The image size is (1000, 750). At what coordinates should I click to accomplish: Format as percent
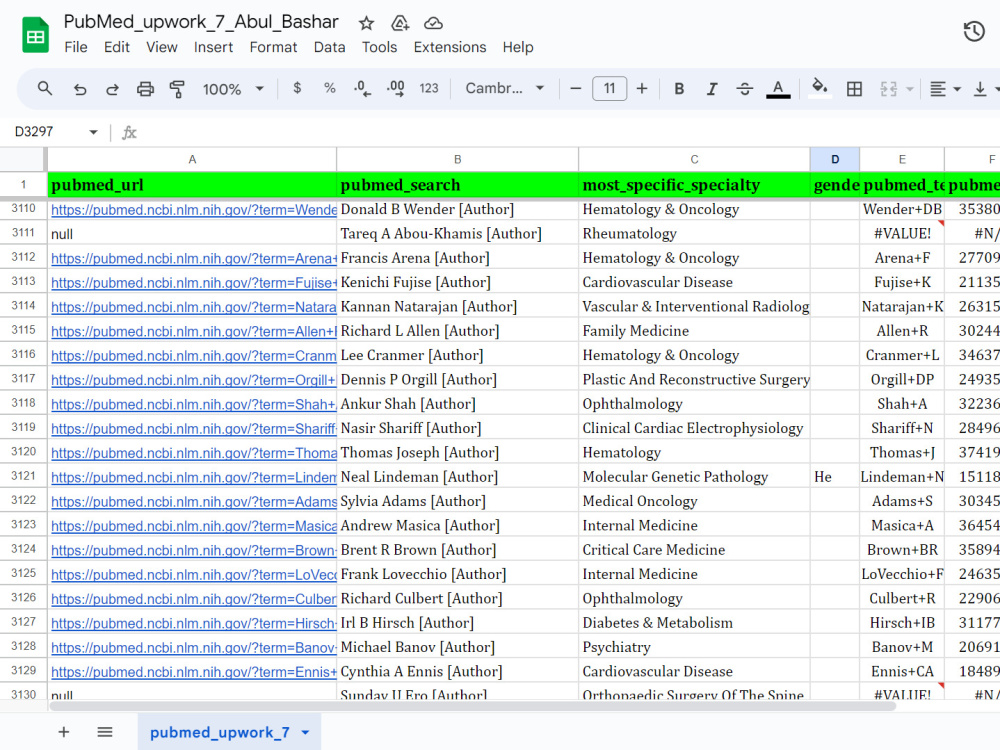330,88
